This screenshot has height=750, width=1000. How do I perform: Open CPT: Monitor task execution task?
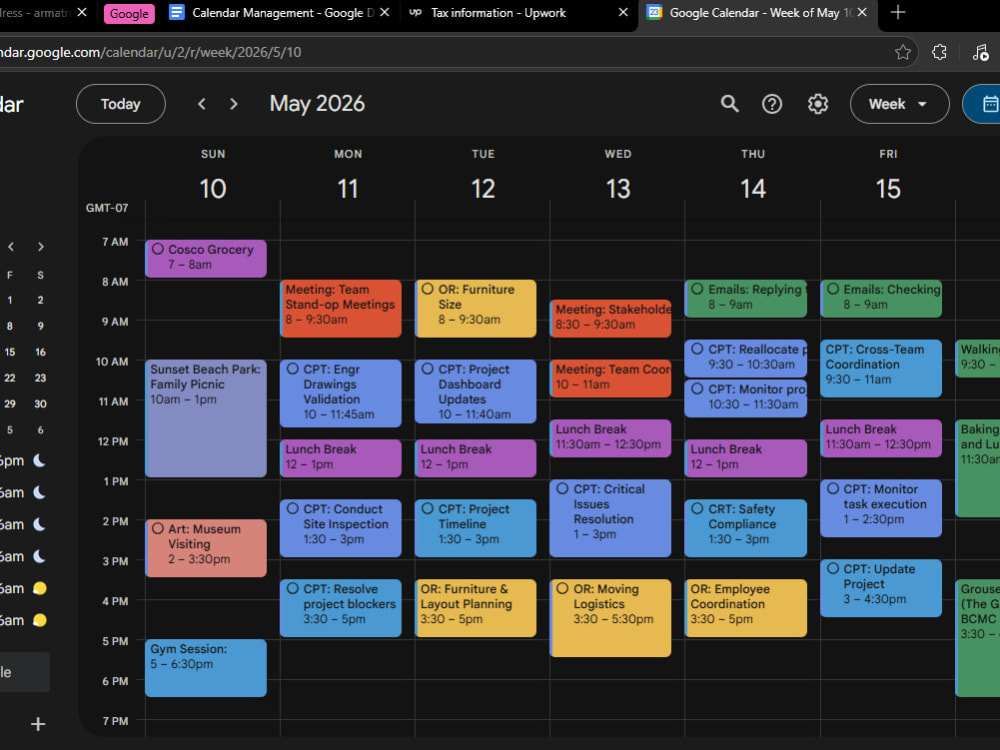[881, 508]
